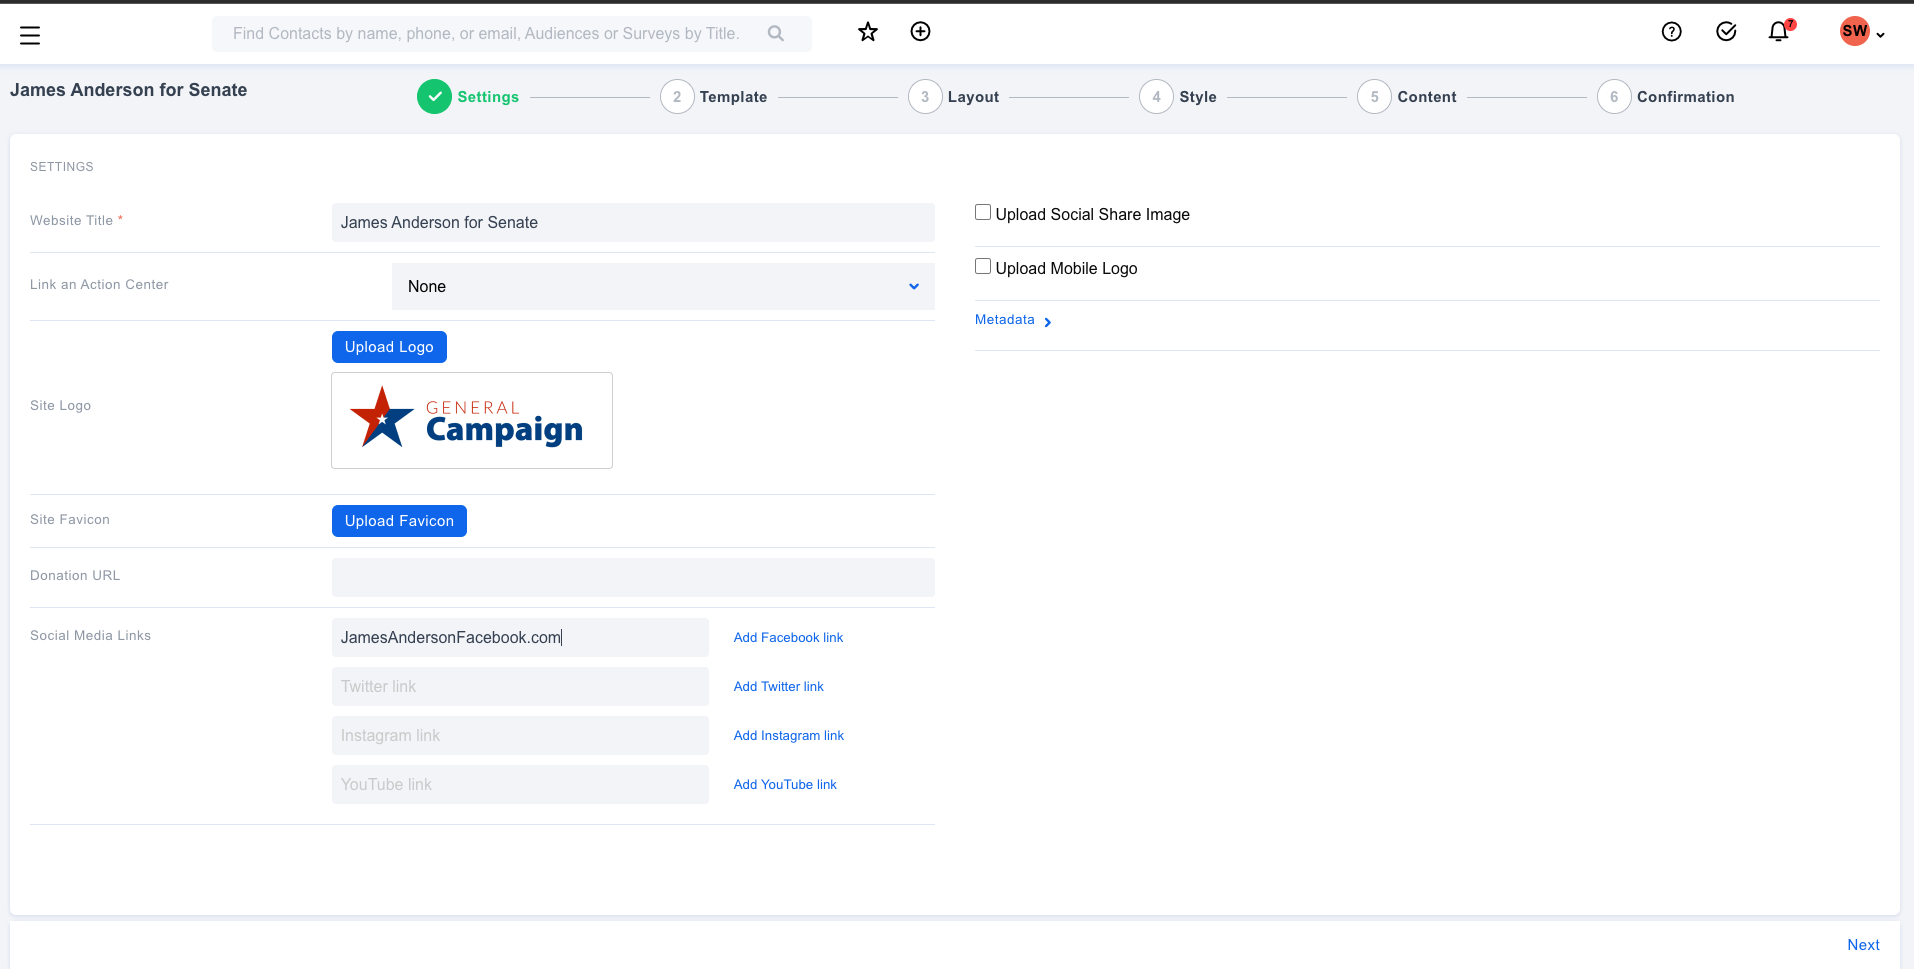This screenshot has width=1914, height=969.
Task: Click the search magnifier icon
Action: click(x=775, y=34)
